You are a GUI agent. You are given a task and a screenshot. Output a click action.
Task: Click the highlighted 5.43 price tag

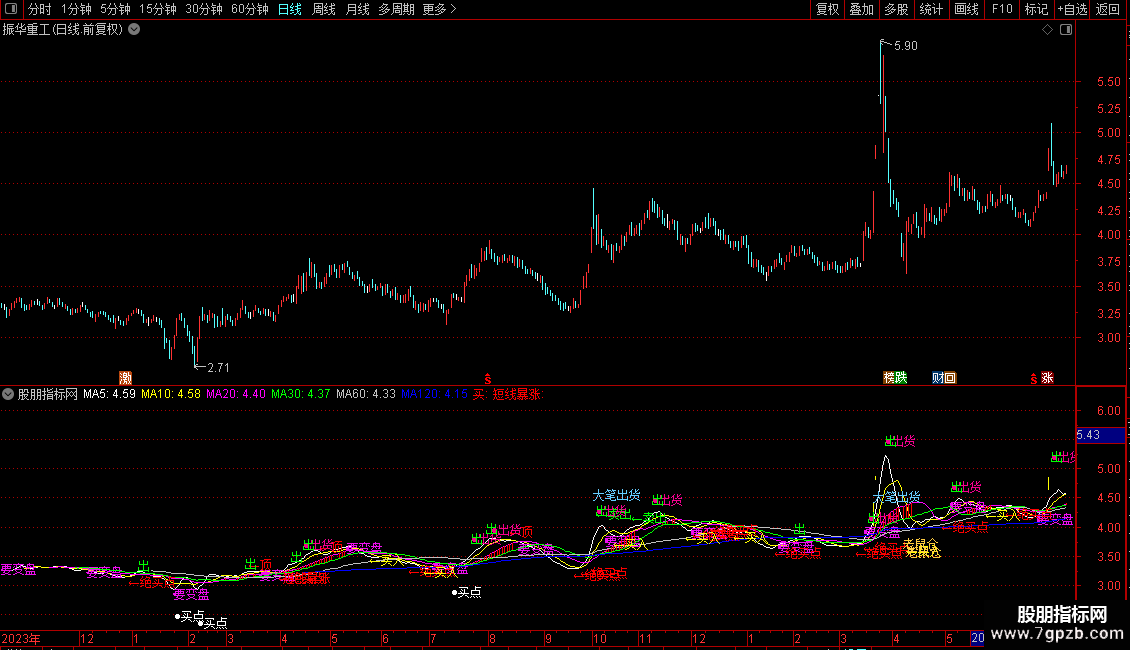tap(1100, 435)
